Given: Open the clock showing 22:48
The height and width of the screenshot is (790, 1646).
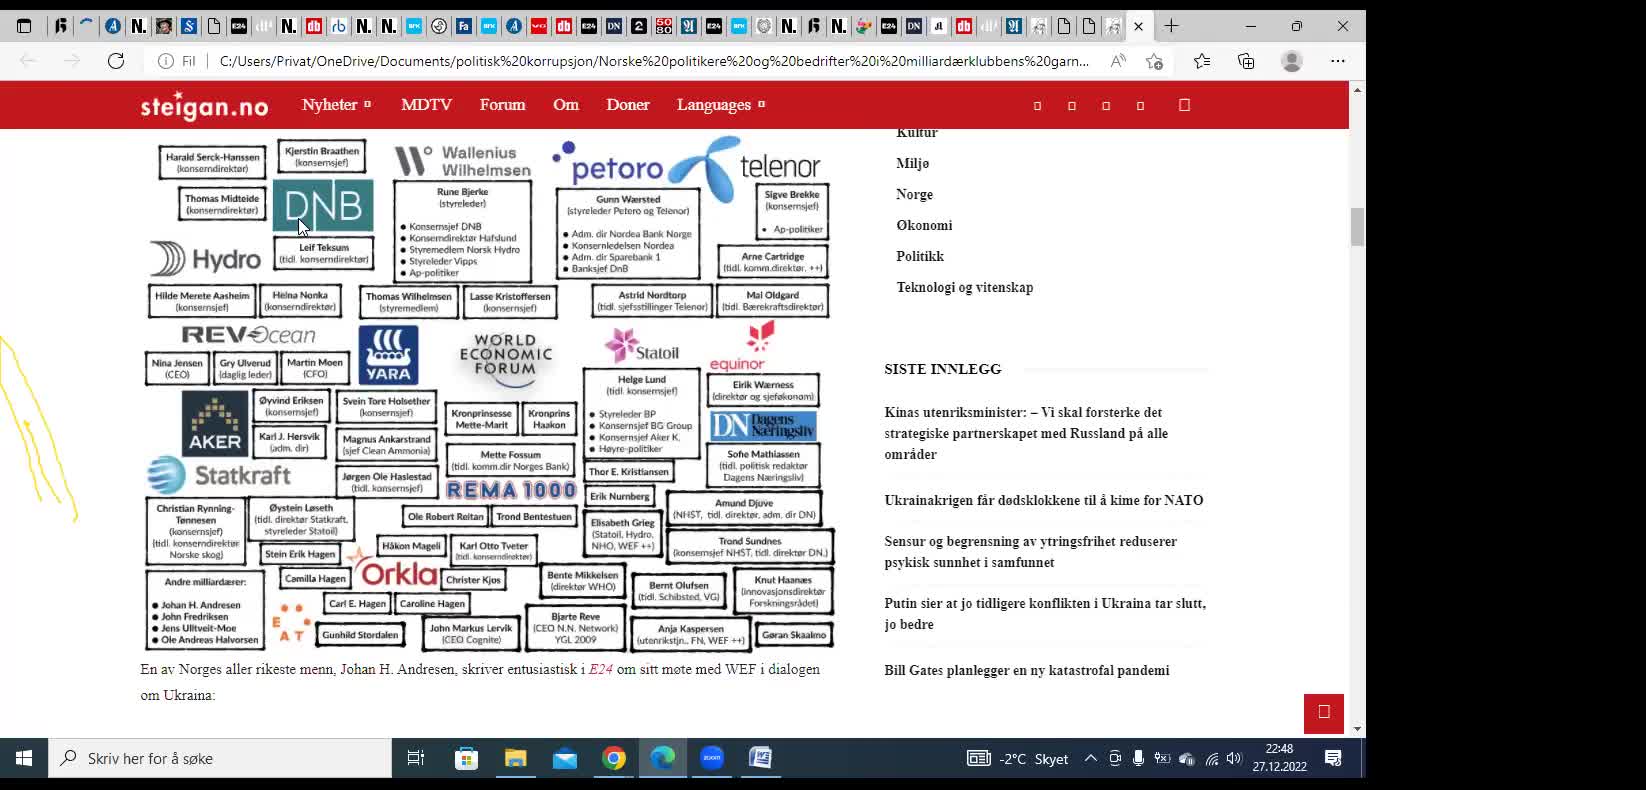Looking at the screenshot, I should 1279,758.
